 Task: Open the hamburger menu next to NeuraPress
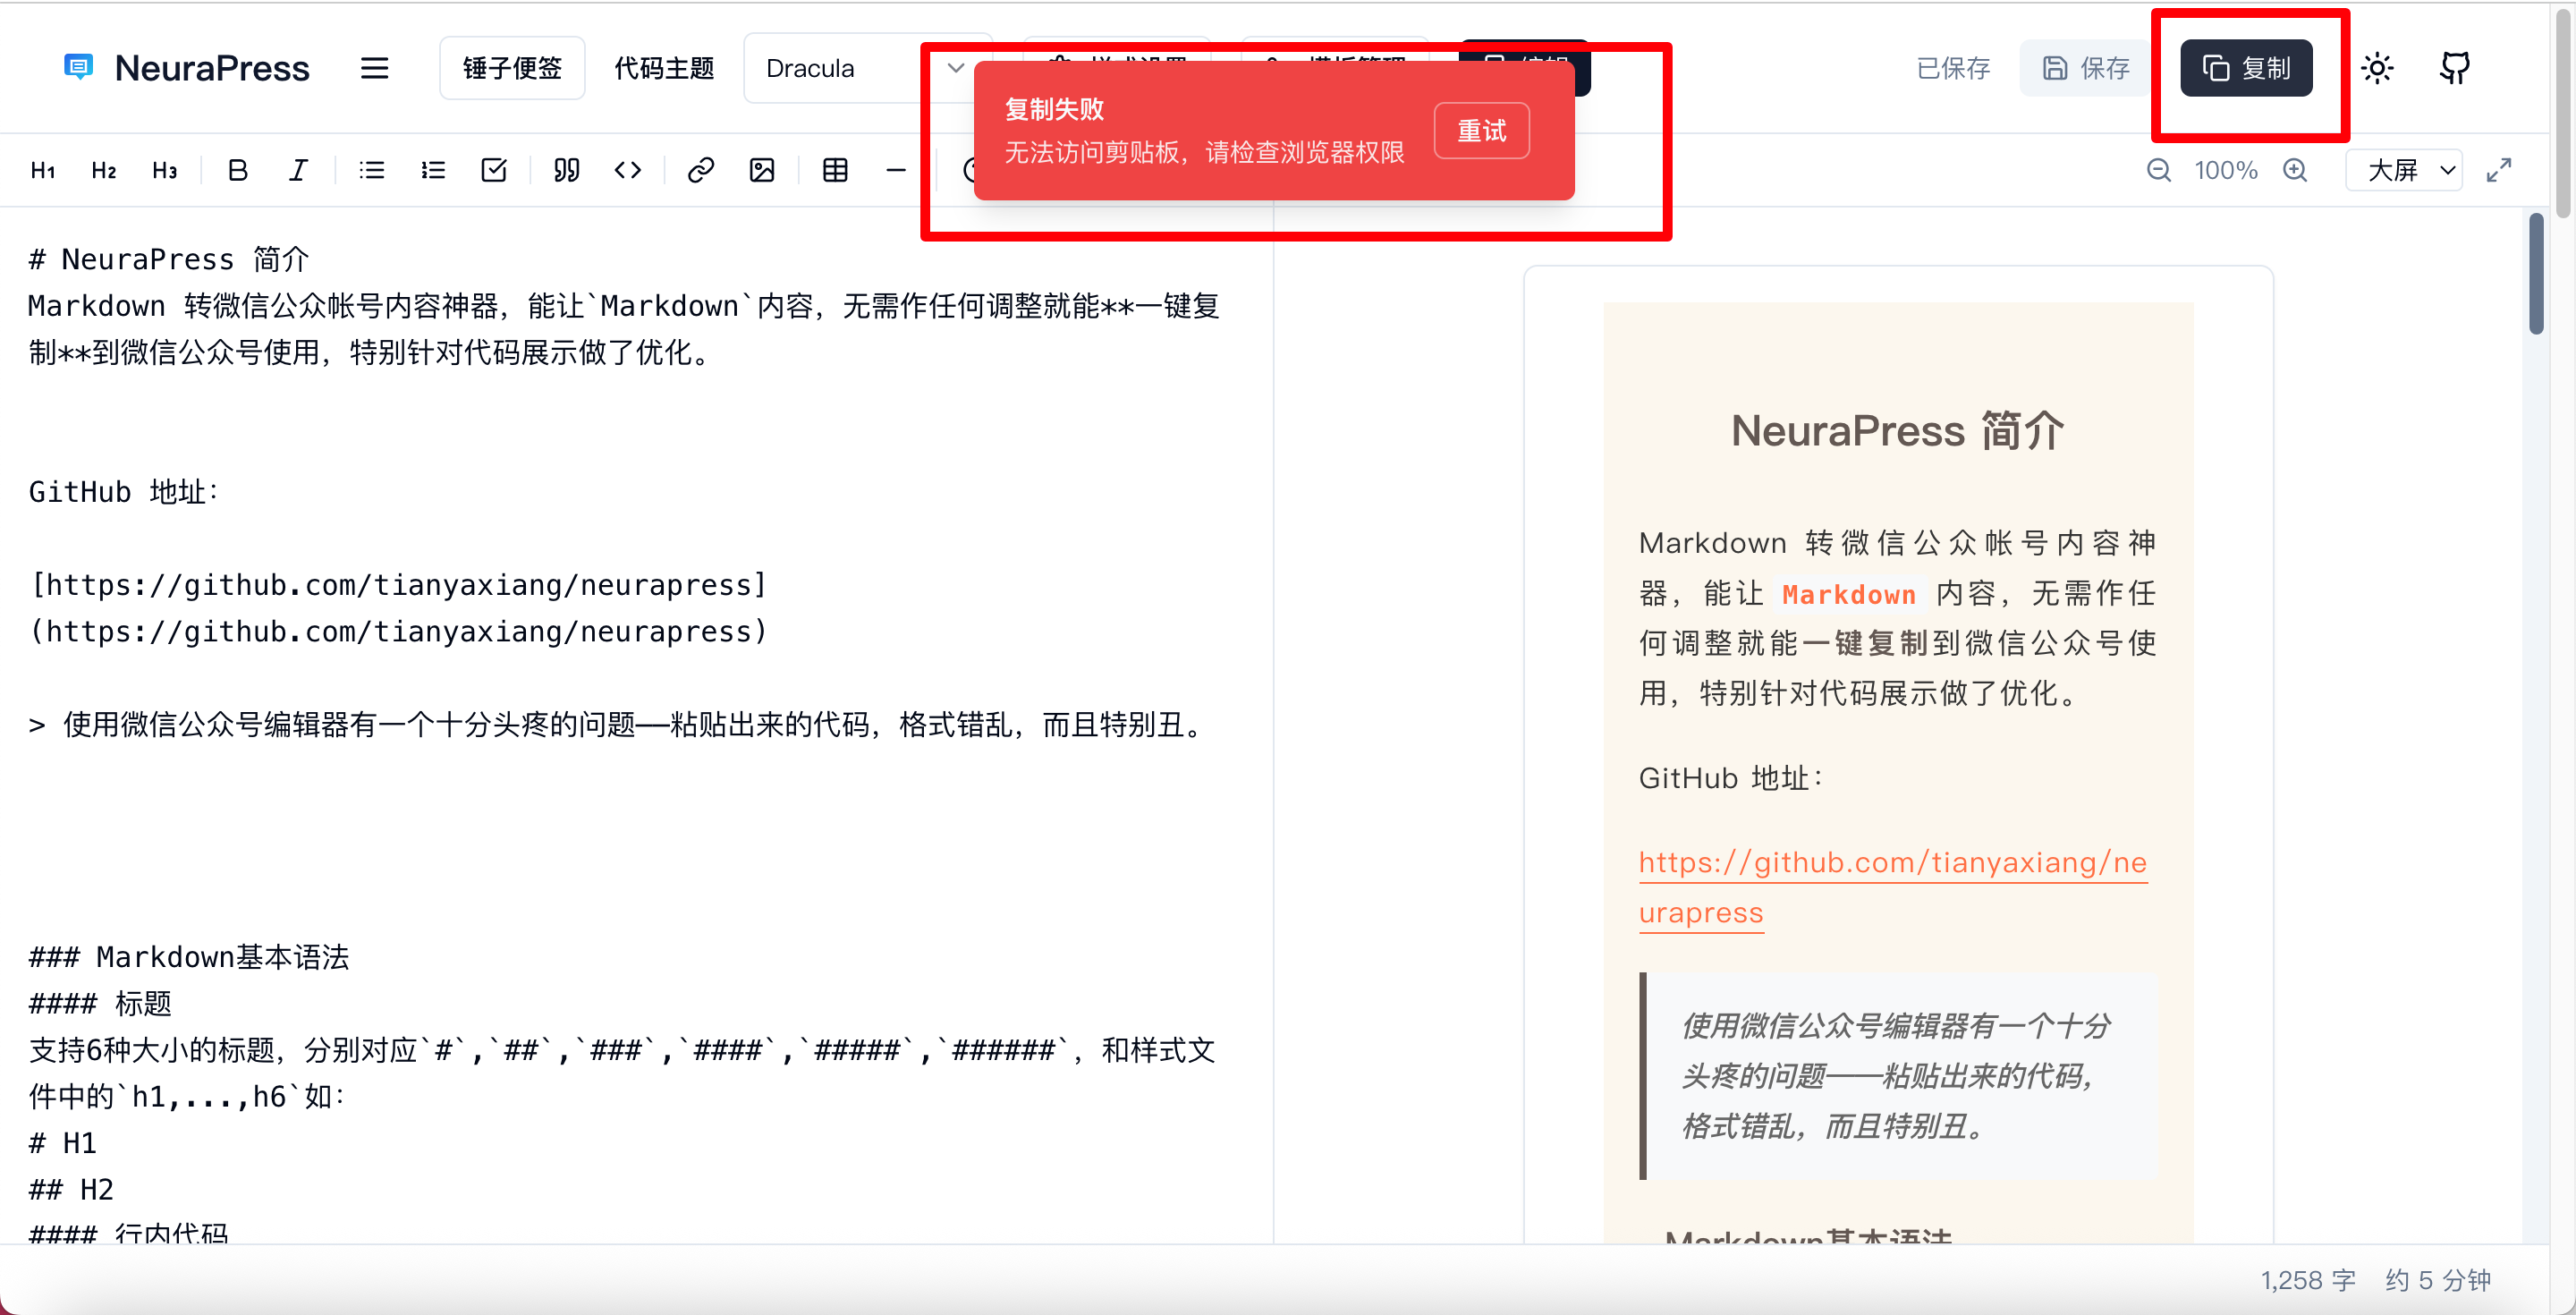(374, 68)
